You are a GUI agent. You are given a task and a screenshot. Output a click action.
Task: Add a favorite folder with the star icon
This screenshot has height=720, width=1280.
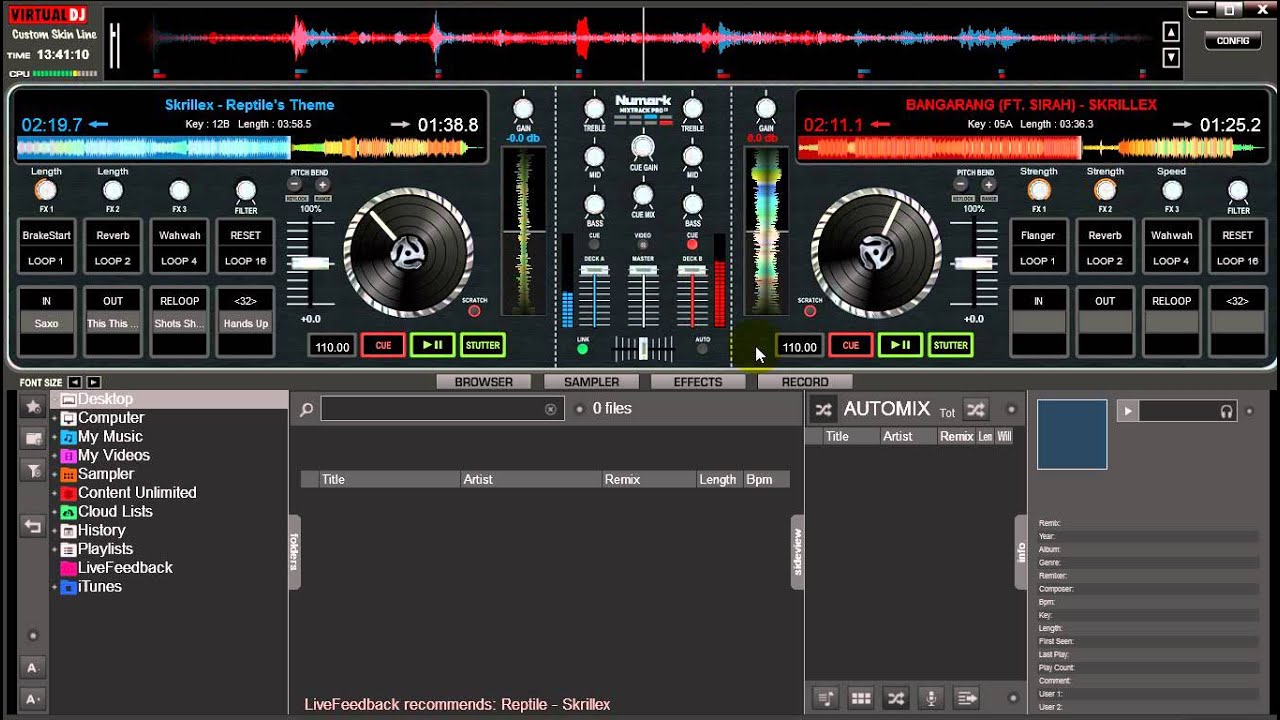click(33, 407)
